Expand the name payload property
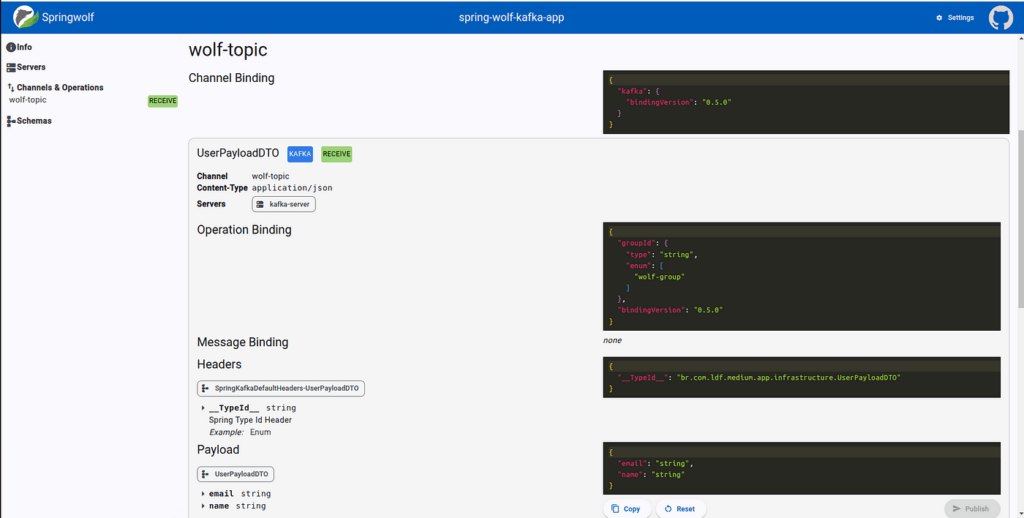The height and width of the screenshot is (518, 1024). [203, 507]
